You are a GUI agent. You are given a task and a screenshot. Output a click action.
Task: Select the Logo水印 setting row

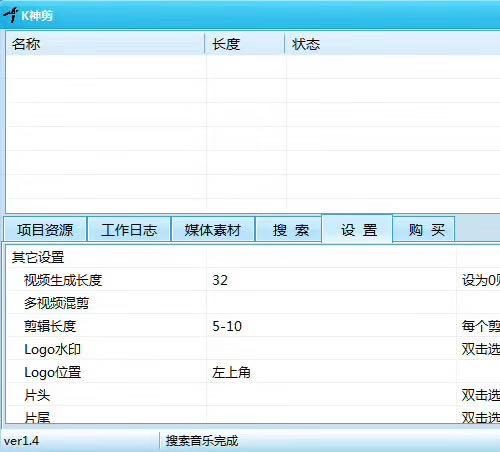point(253,349)
